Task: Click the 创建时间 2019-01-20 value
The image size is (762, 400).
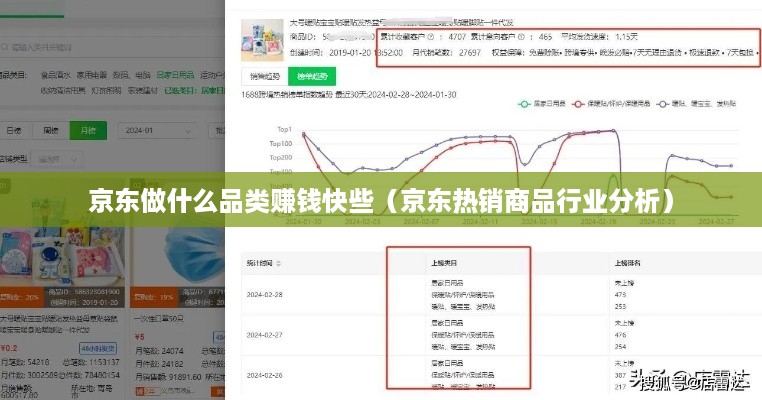Action: [x=365, y=52]
